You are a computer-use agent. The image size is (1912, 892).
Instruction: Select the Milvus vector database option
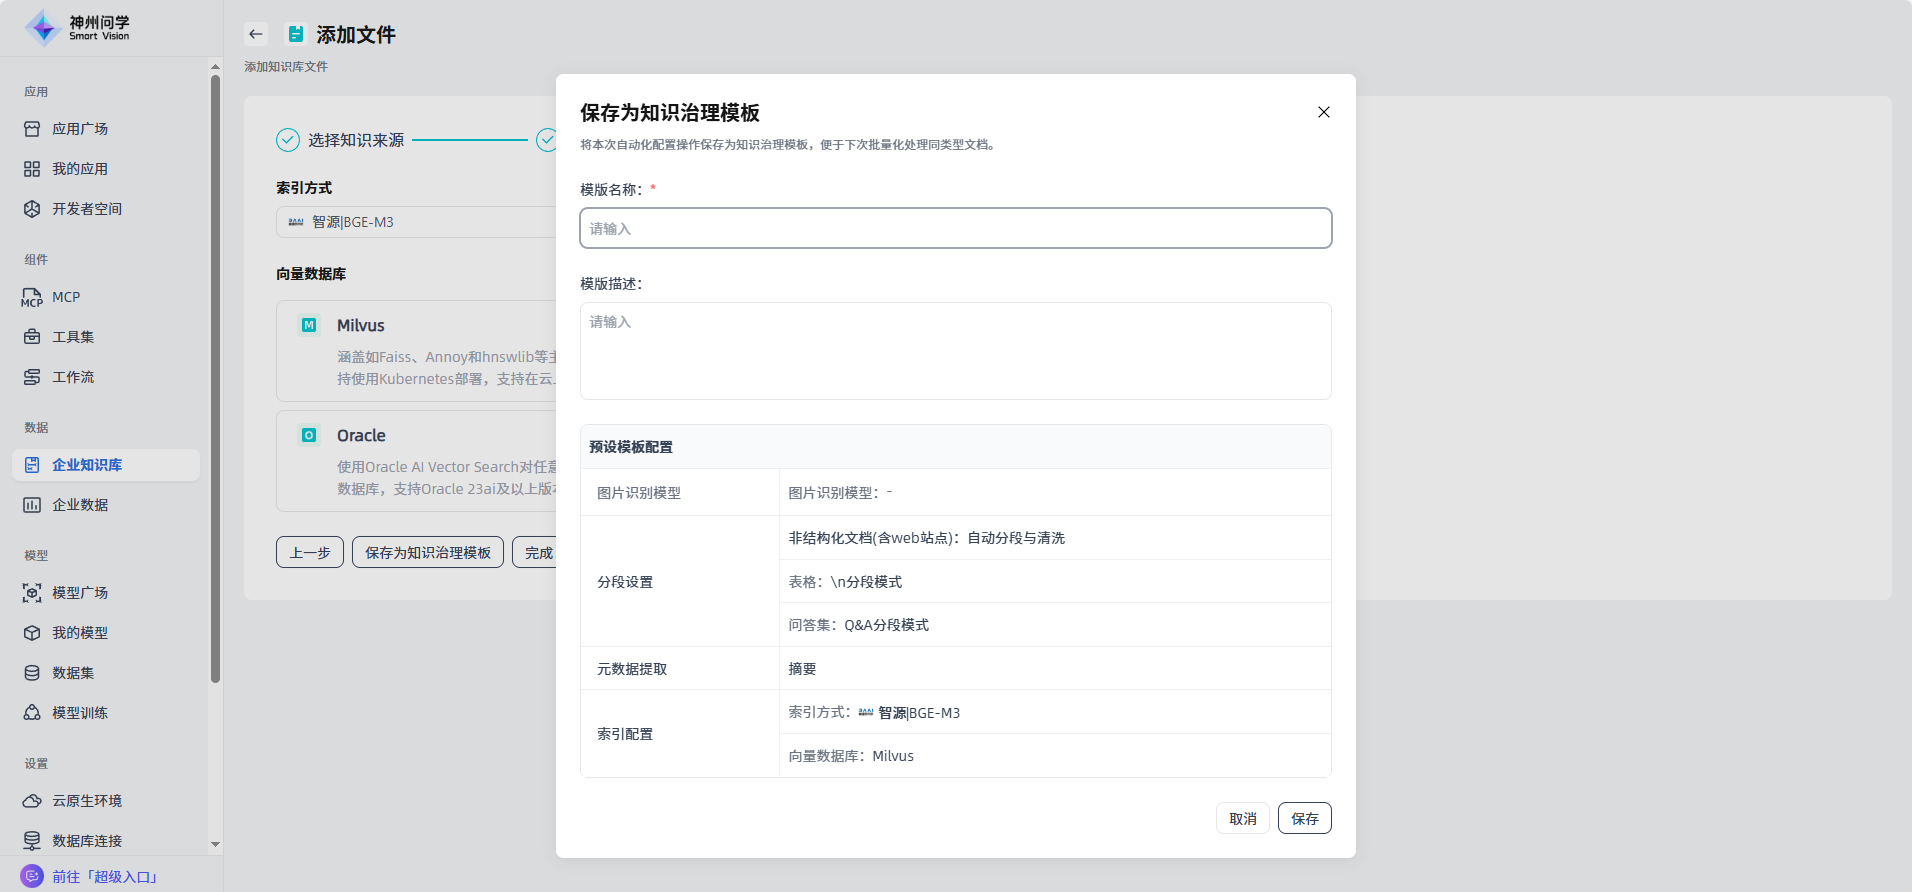[x=420, y=350]
